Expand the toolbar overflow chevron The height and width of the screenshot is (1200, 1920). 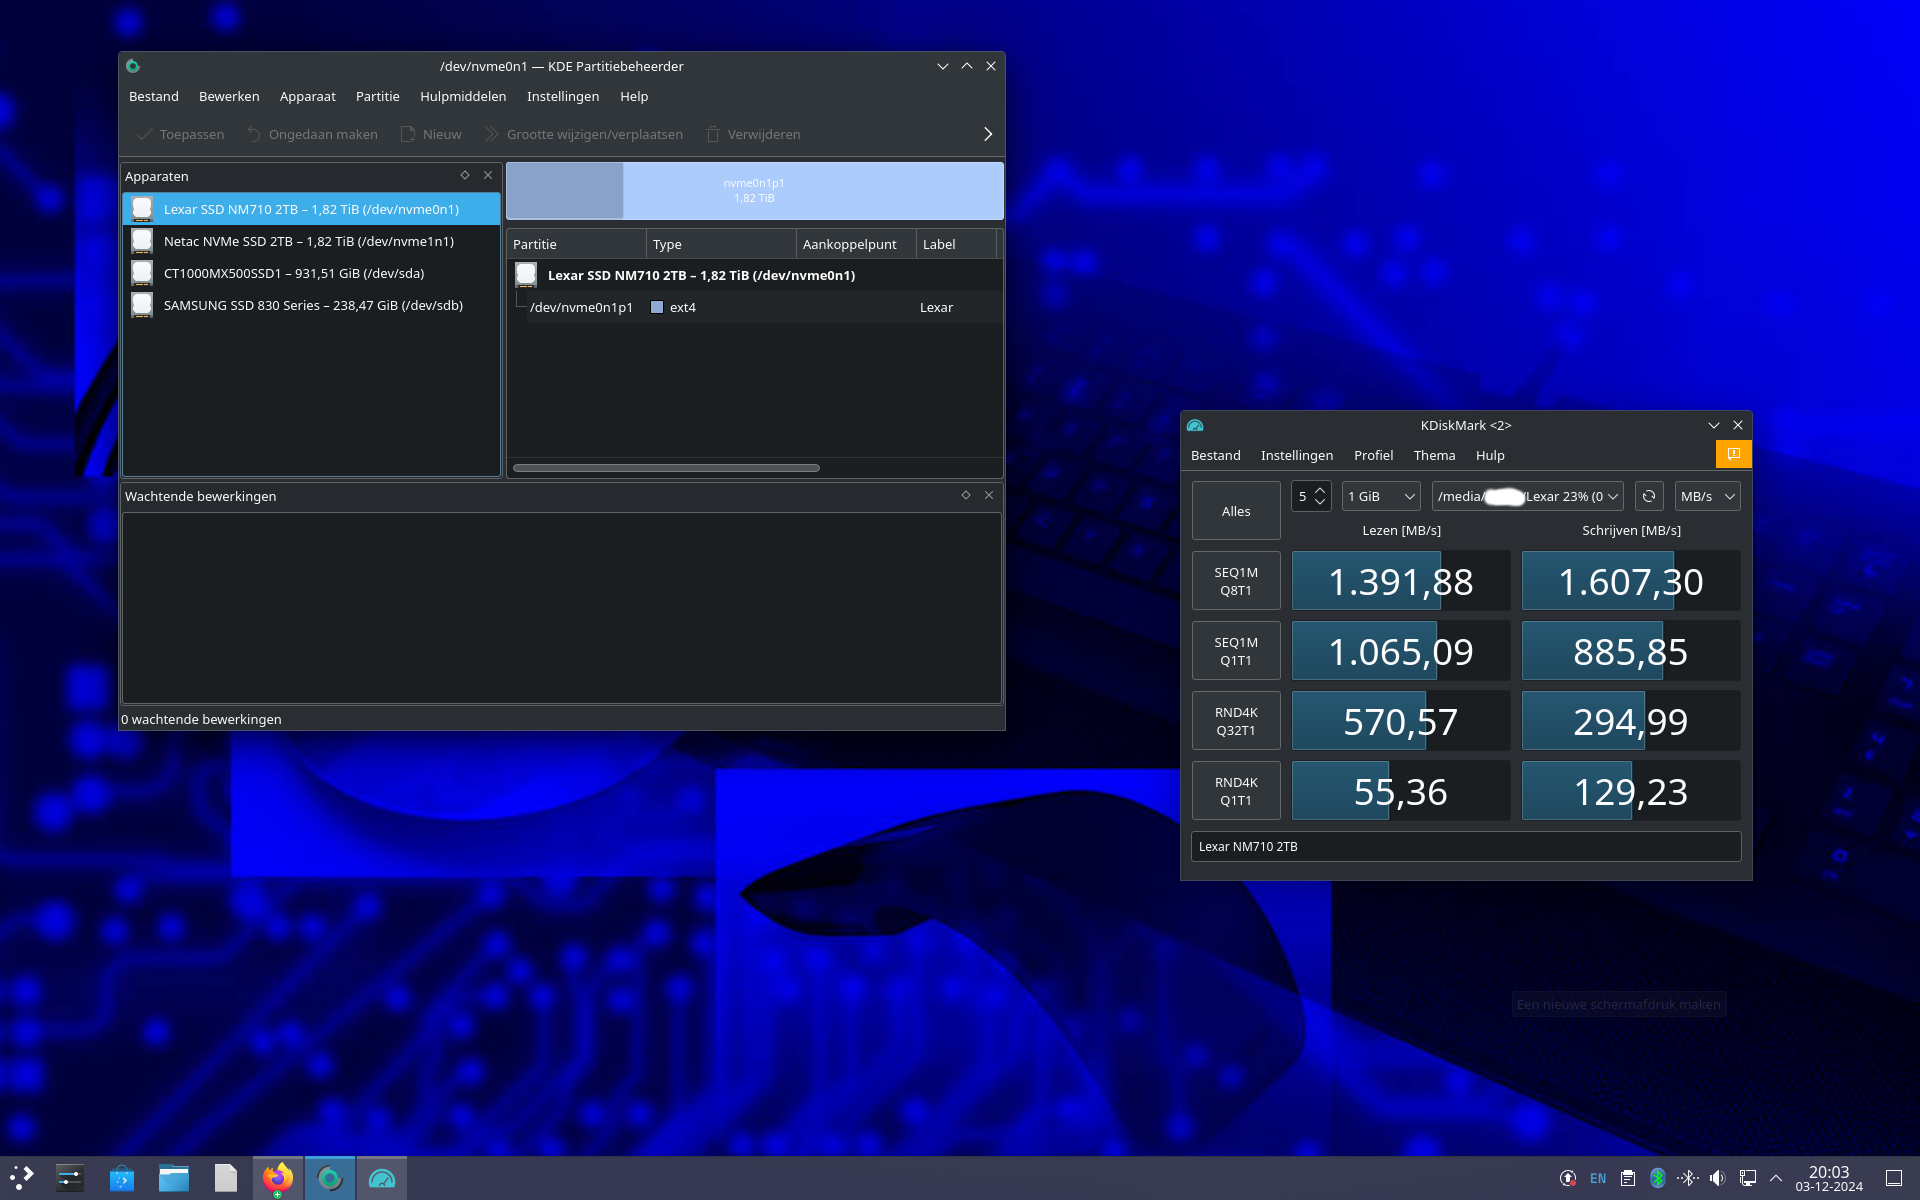(988, 134)
